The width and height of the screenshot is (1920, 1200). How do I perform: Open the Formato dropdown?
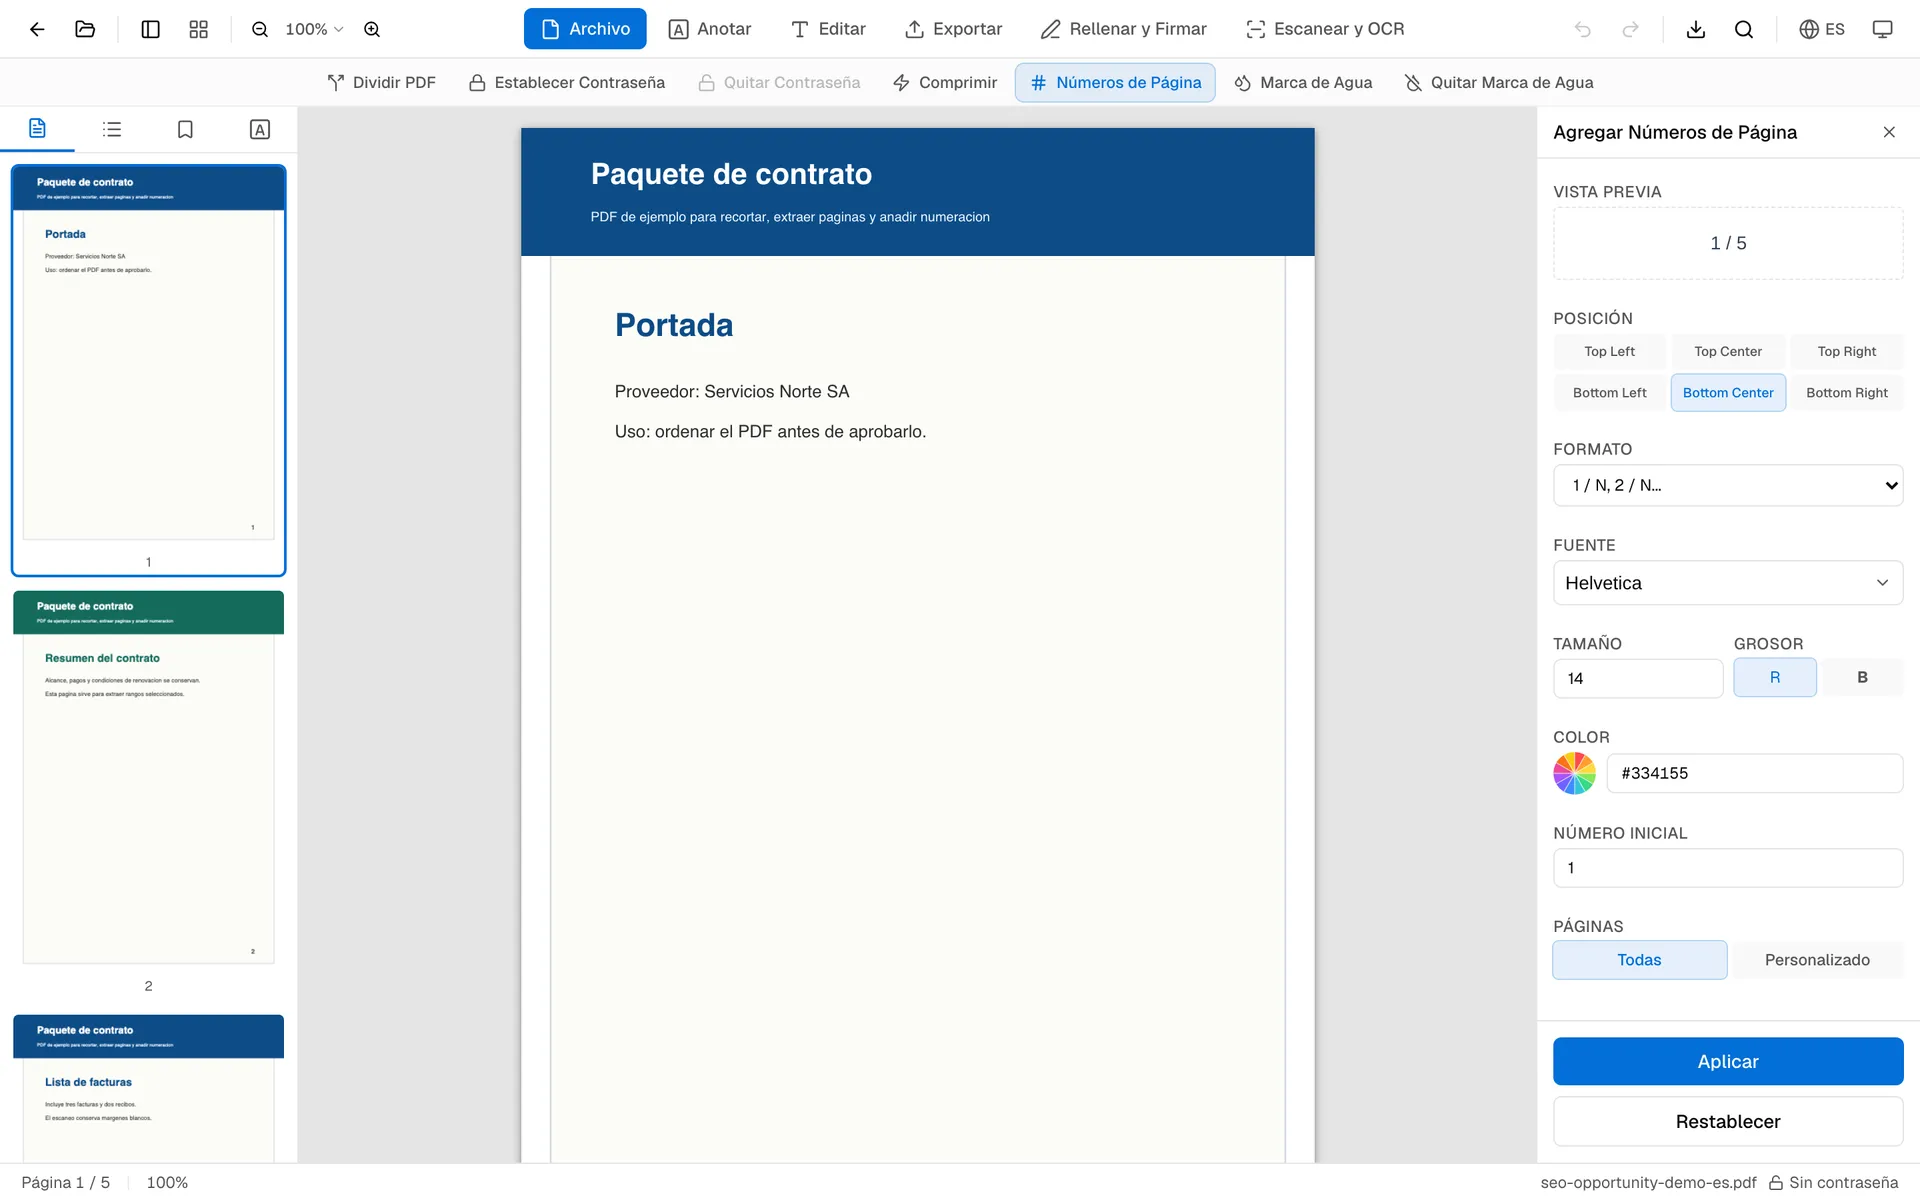point(1728,485)
